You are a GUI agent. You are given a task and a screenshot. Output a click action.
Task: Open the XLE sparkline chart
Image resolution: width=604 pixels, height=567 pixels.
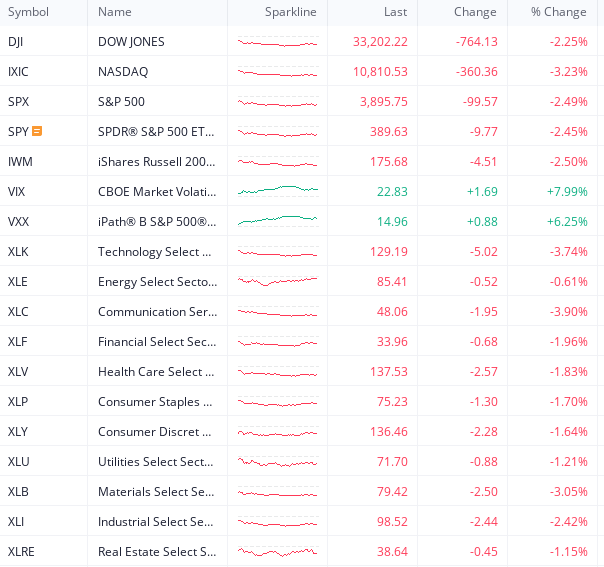(x=278, y=282)
